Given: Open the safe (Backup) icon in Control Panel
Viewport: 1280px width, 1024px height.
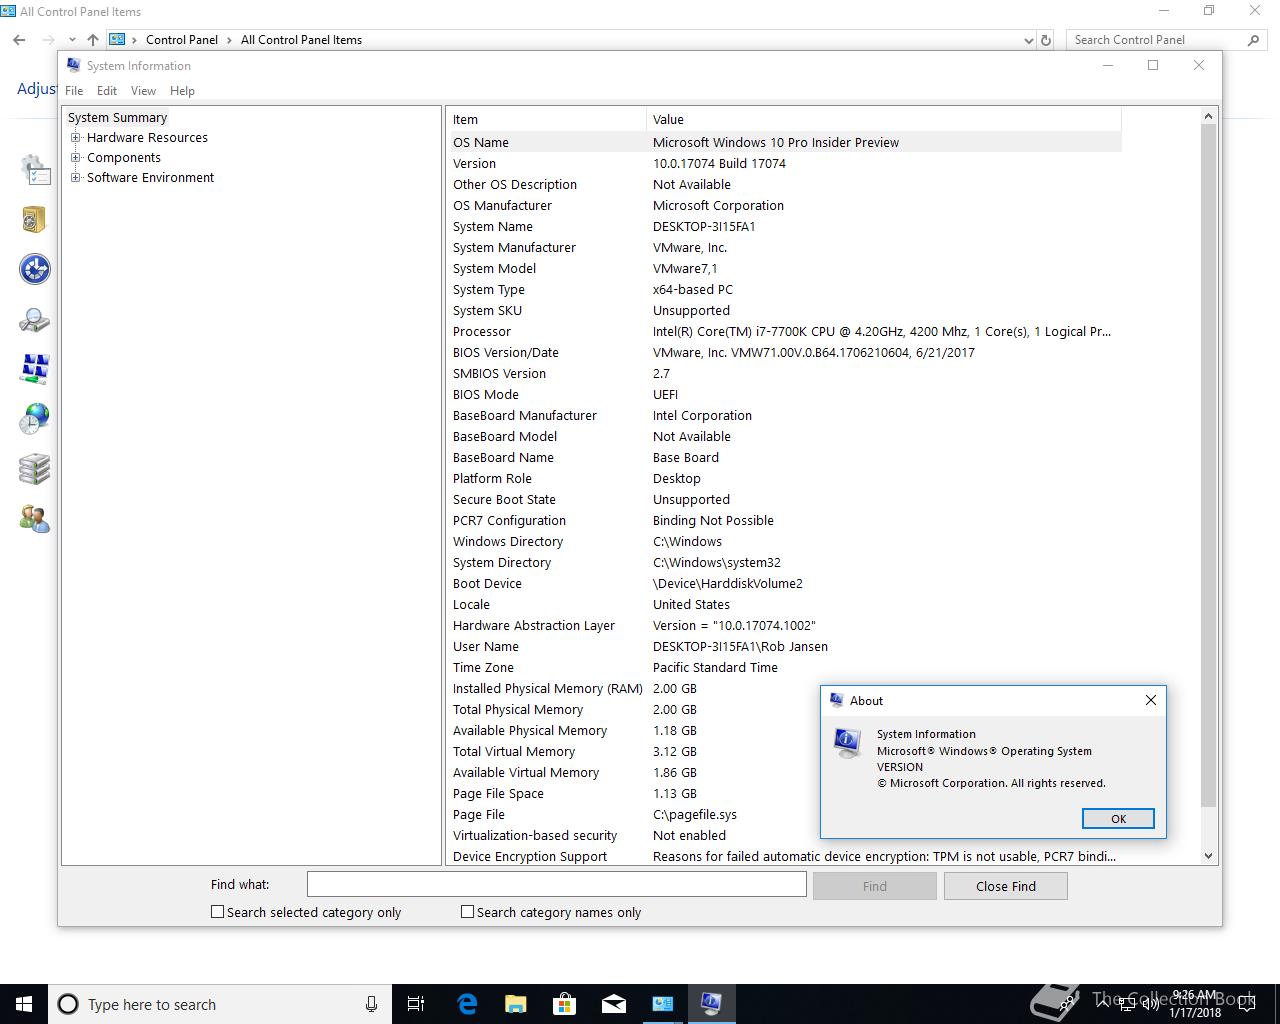Looking at the screenshot, I should (35, 219).
